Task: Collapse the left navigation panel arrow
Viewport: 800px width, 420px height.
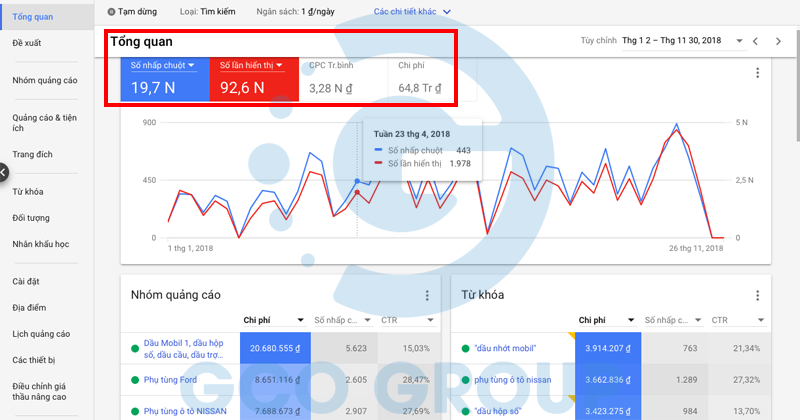Action: [x=4, y=172]
